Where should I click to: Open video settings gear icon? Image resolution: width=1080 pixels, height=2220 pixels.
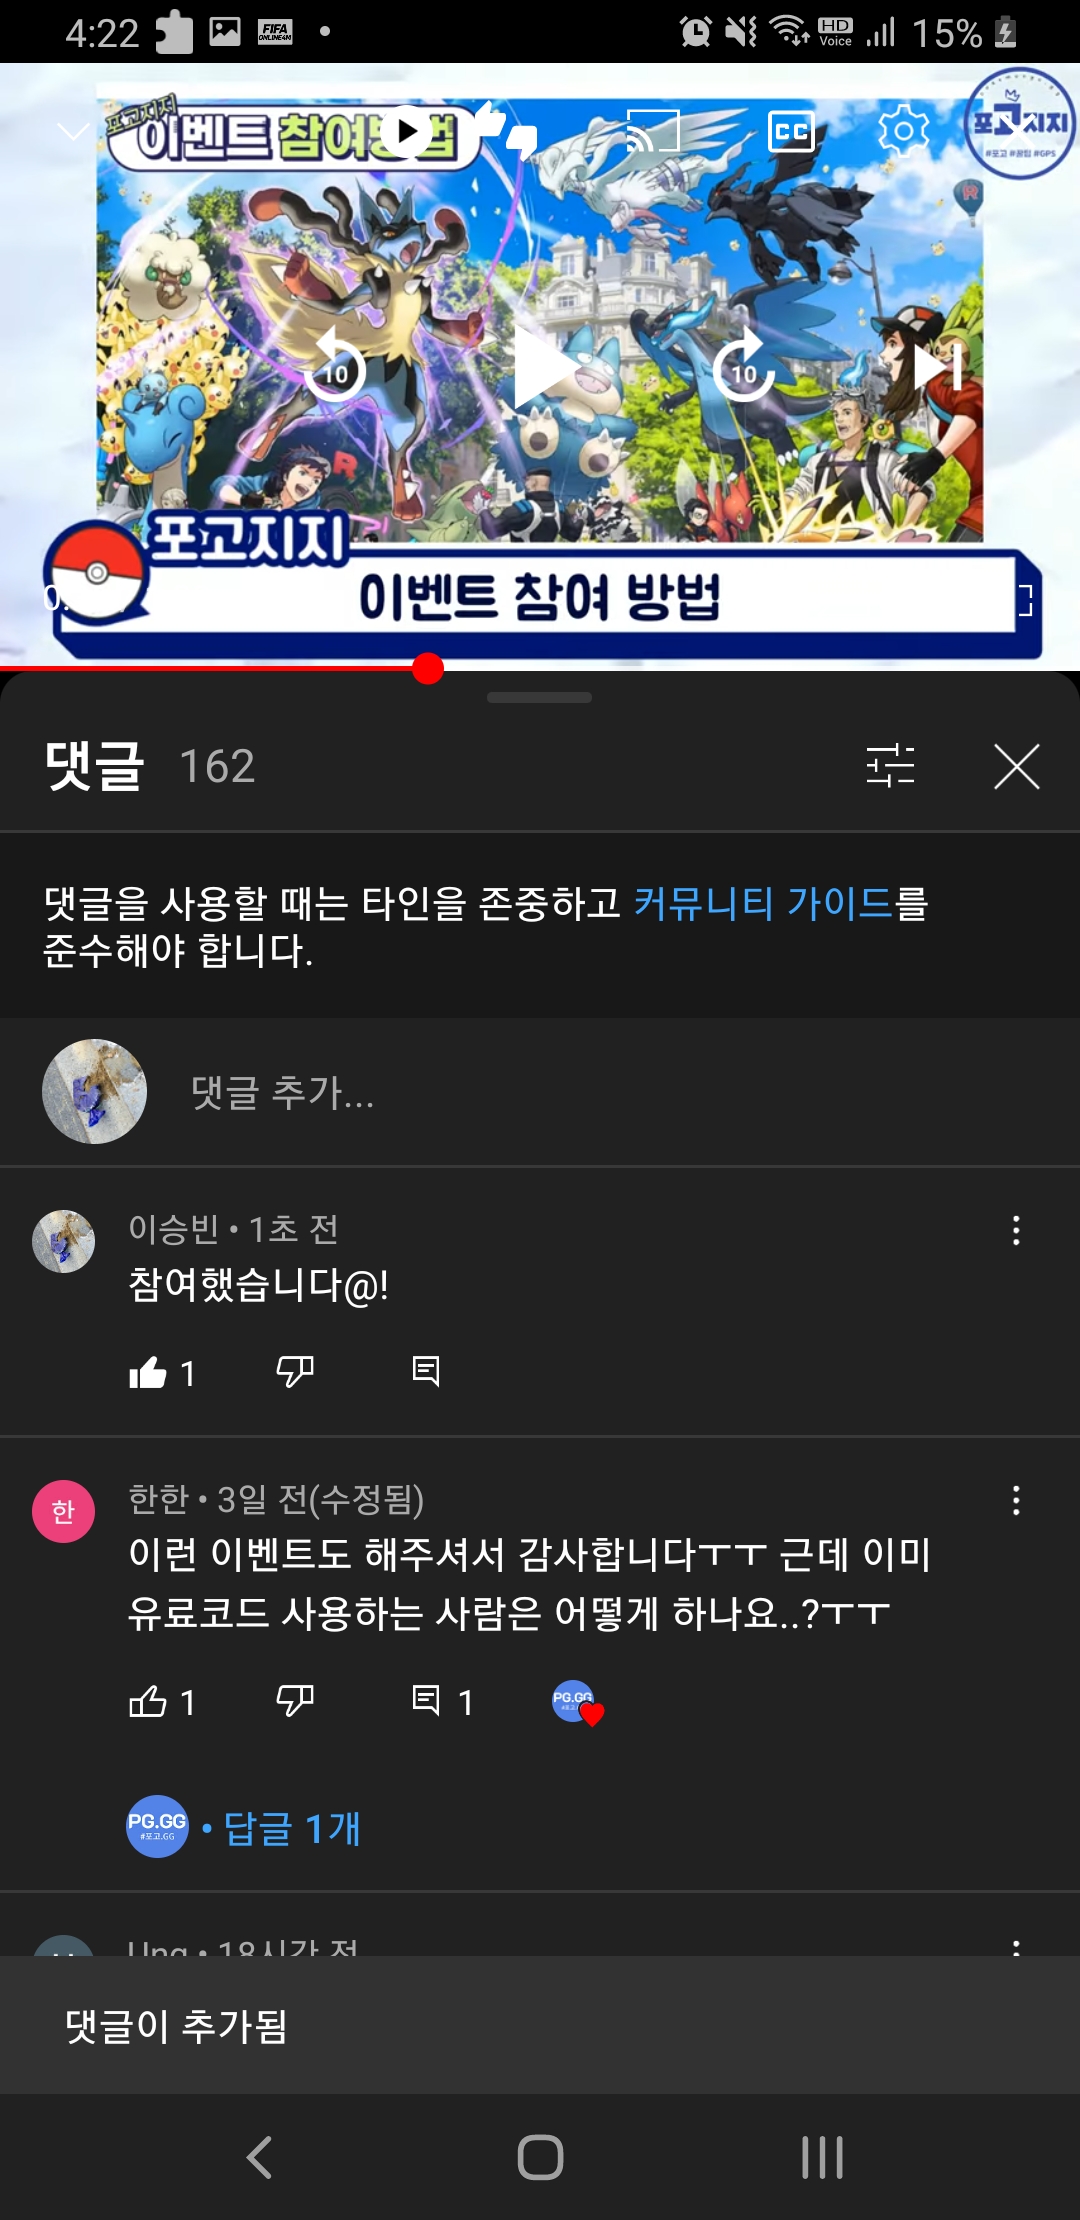pos(904,131)
